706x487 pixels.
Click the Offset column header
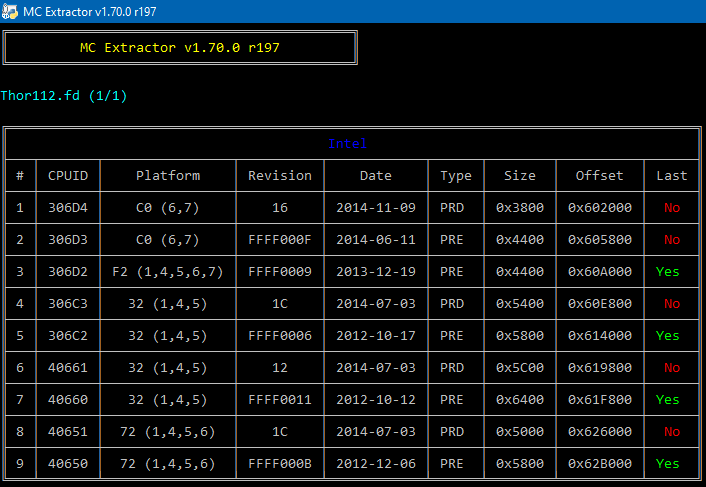coord(599,176)
